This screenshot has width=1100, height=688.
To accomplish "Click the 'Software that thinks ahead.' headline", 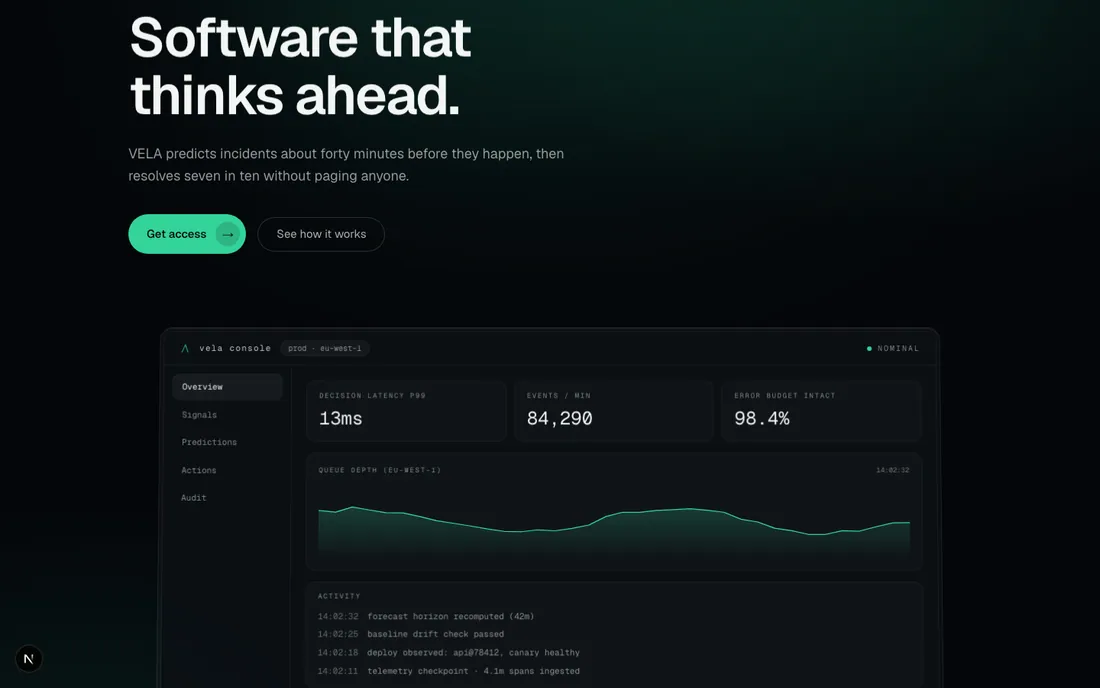I will click(x=300, y=67).
